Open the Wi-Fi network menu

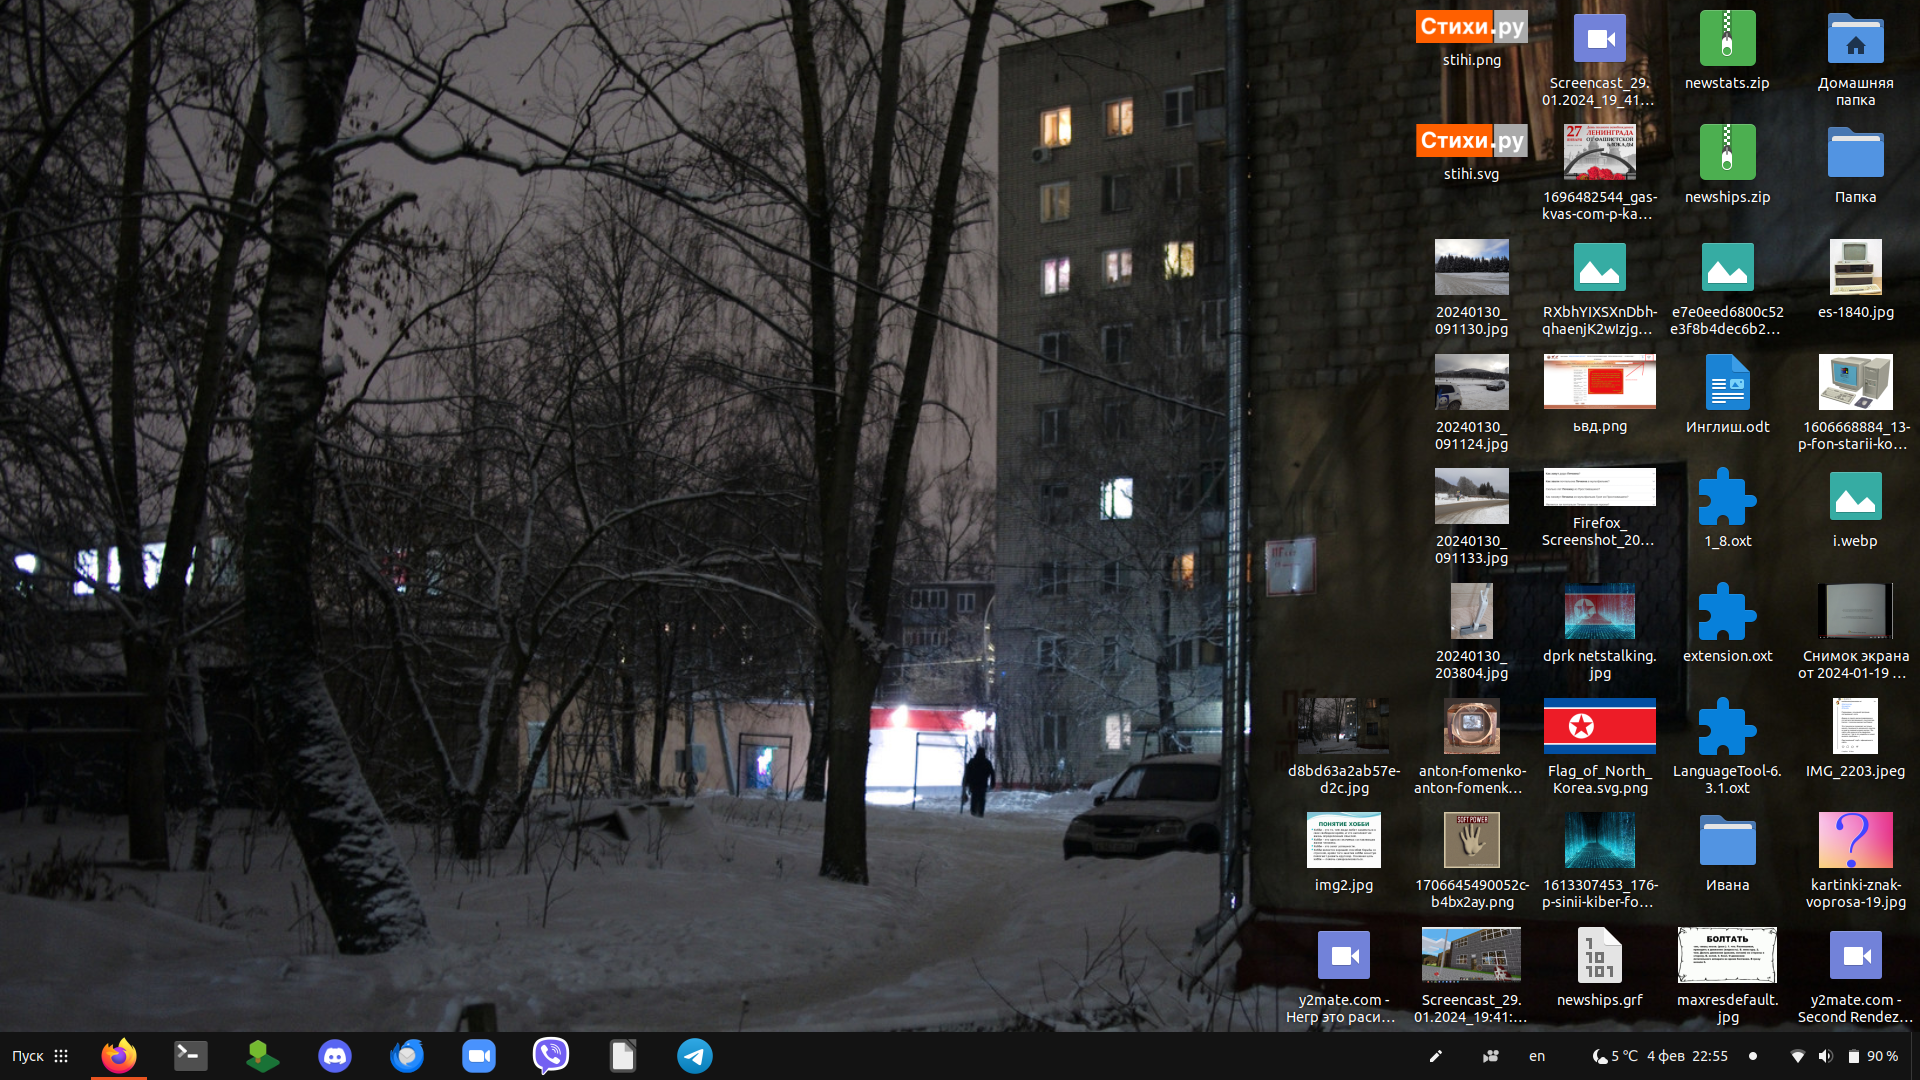pyautogui.click(x=1797, y=1056)
